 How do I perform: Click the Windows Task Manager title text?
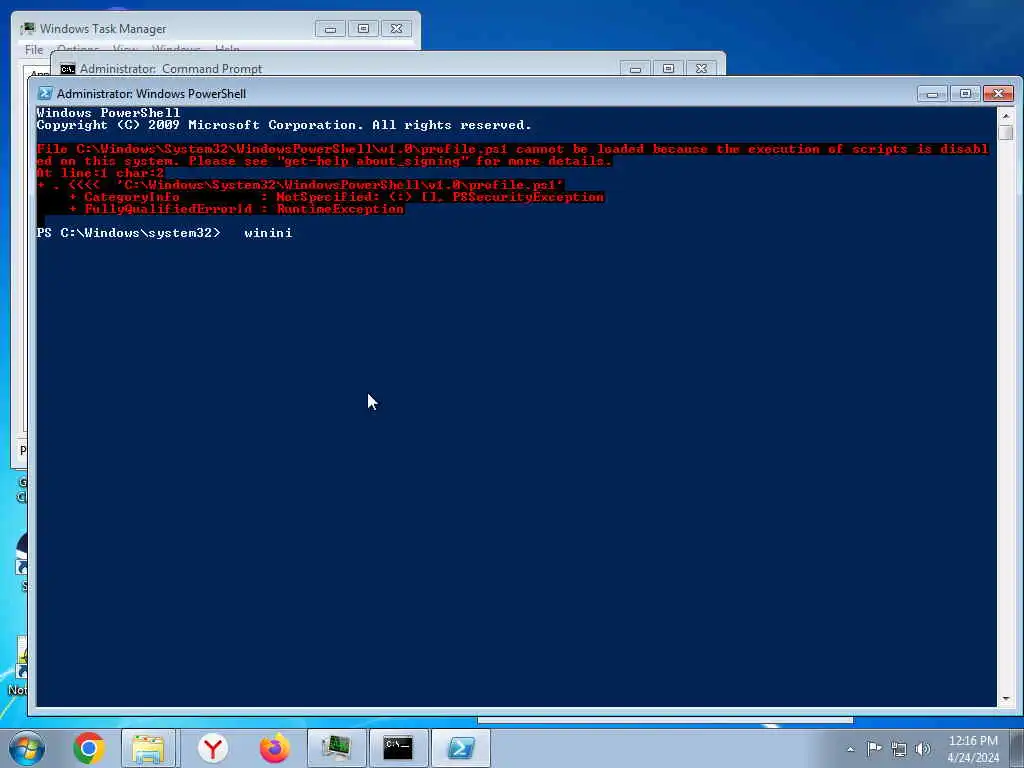(103, 29)
